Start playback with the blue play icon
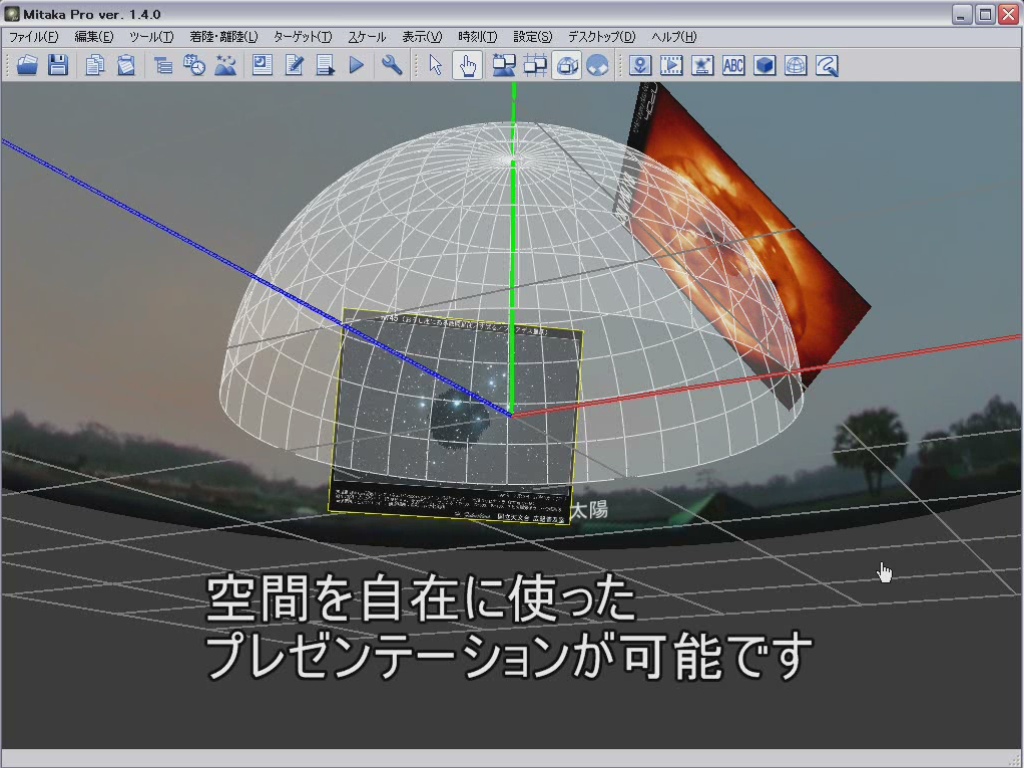The height and width of the screenshot is (768, 1024). [x=357, y=65]
